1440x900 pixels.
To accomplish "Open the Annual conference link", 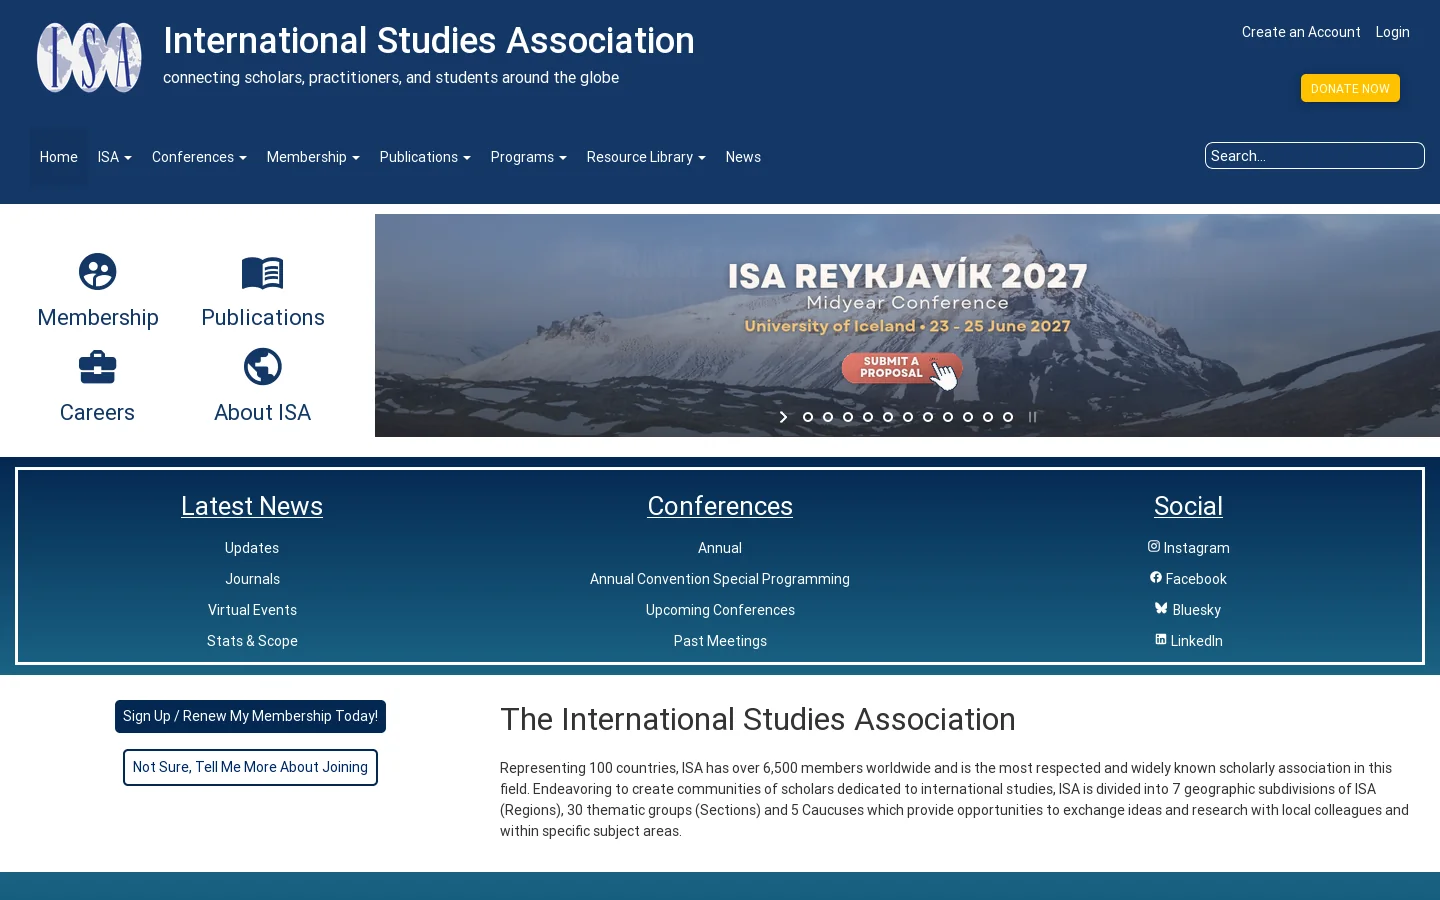I will 720,548.
